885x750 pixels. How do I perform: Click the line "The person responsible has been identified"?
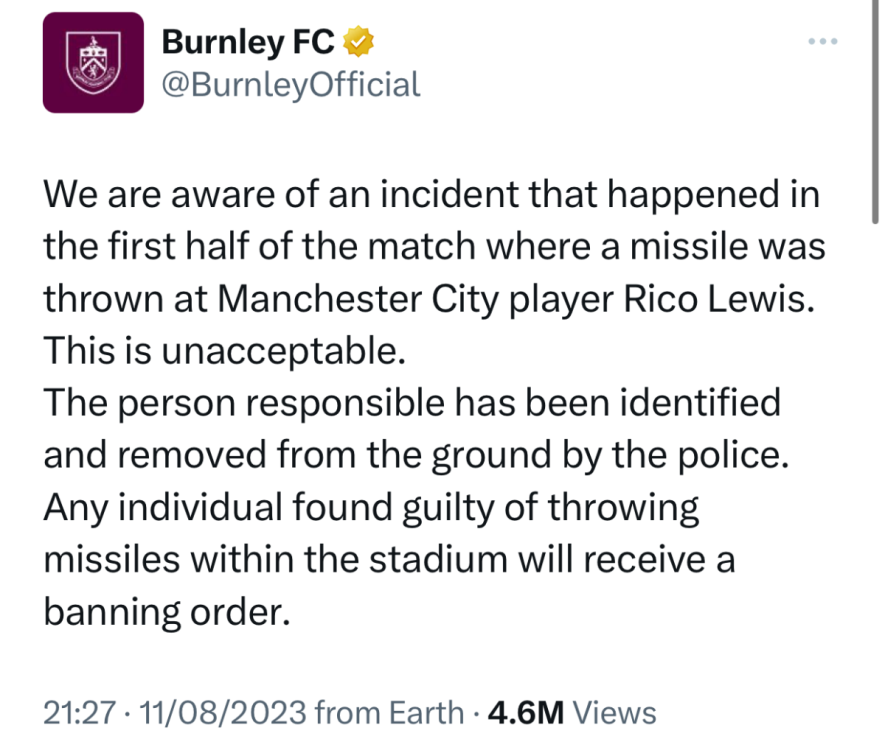(x=411, y=404)
